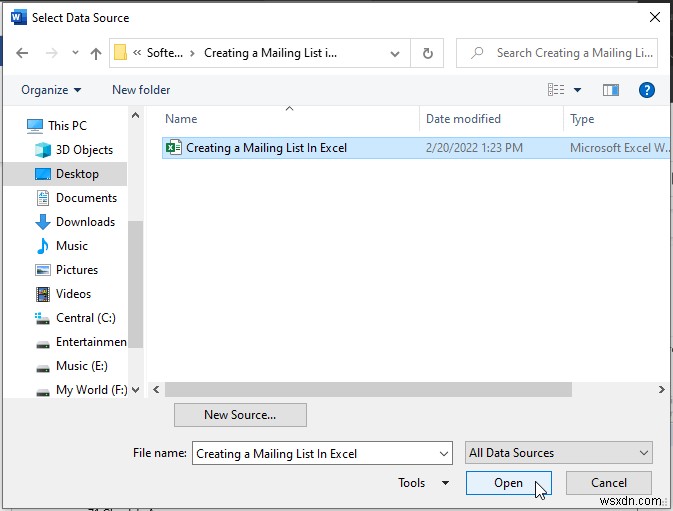This screenshot has width=673, height=511.
Task: Click the navigation pane scrollbar thumb
Action: [x=135, y=284]
